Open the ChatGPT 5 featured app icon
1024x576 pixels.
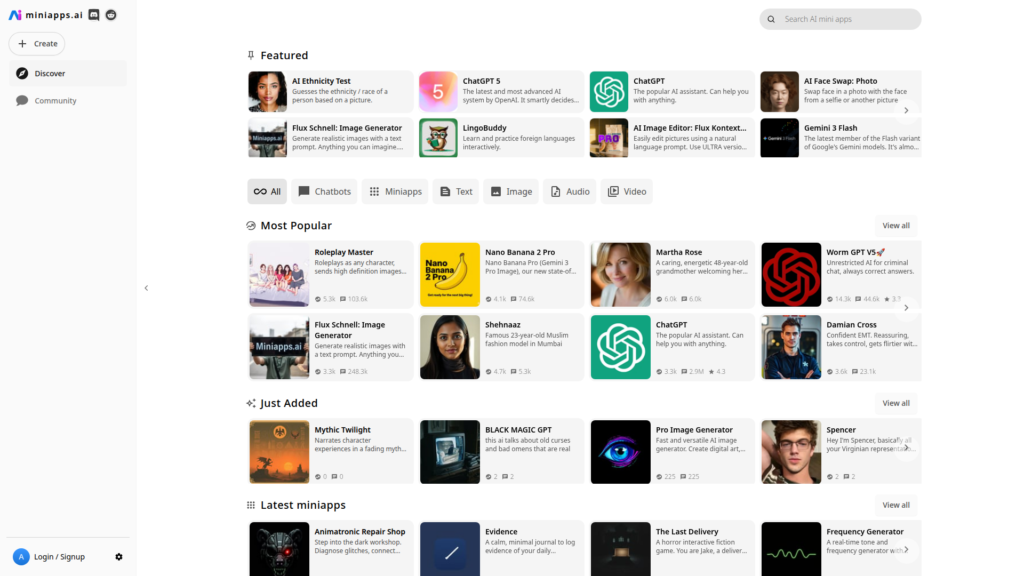click(x=438, y=92)
